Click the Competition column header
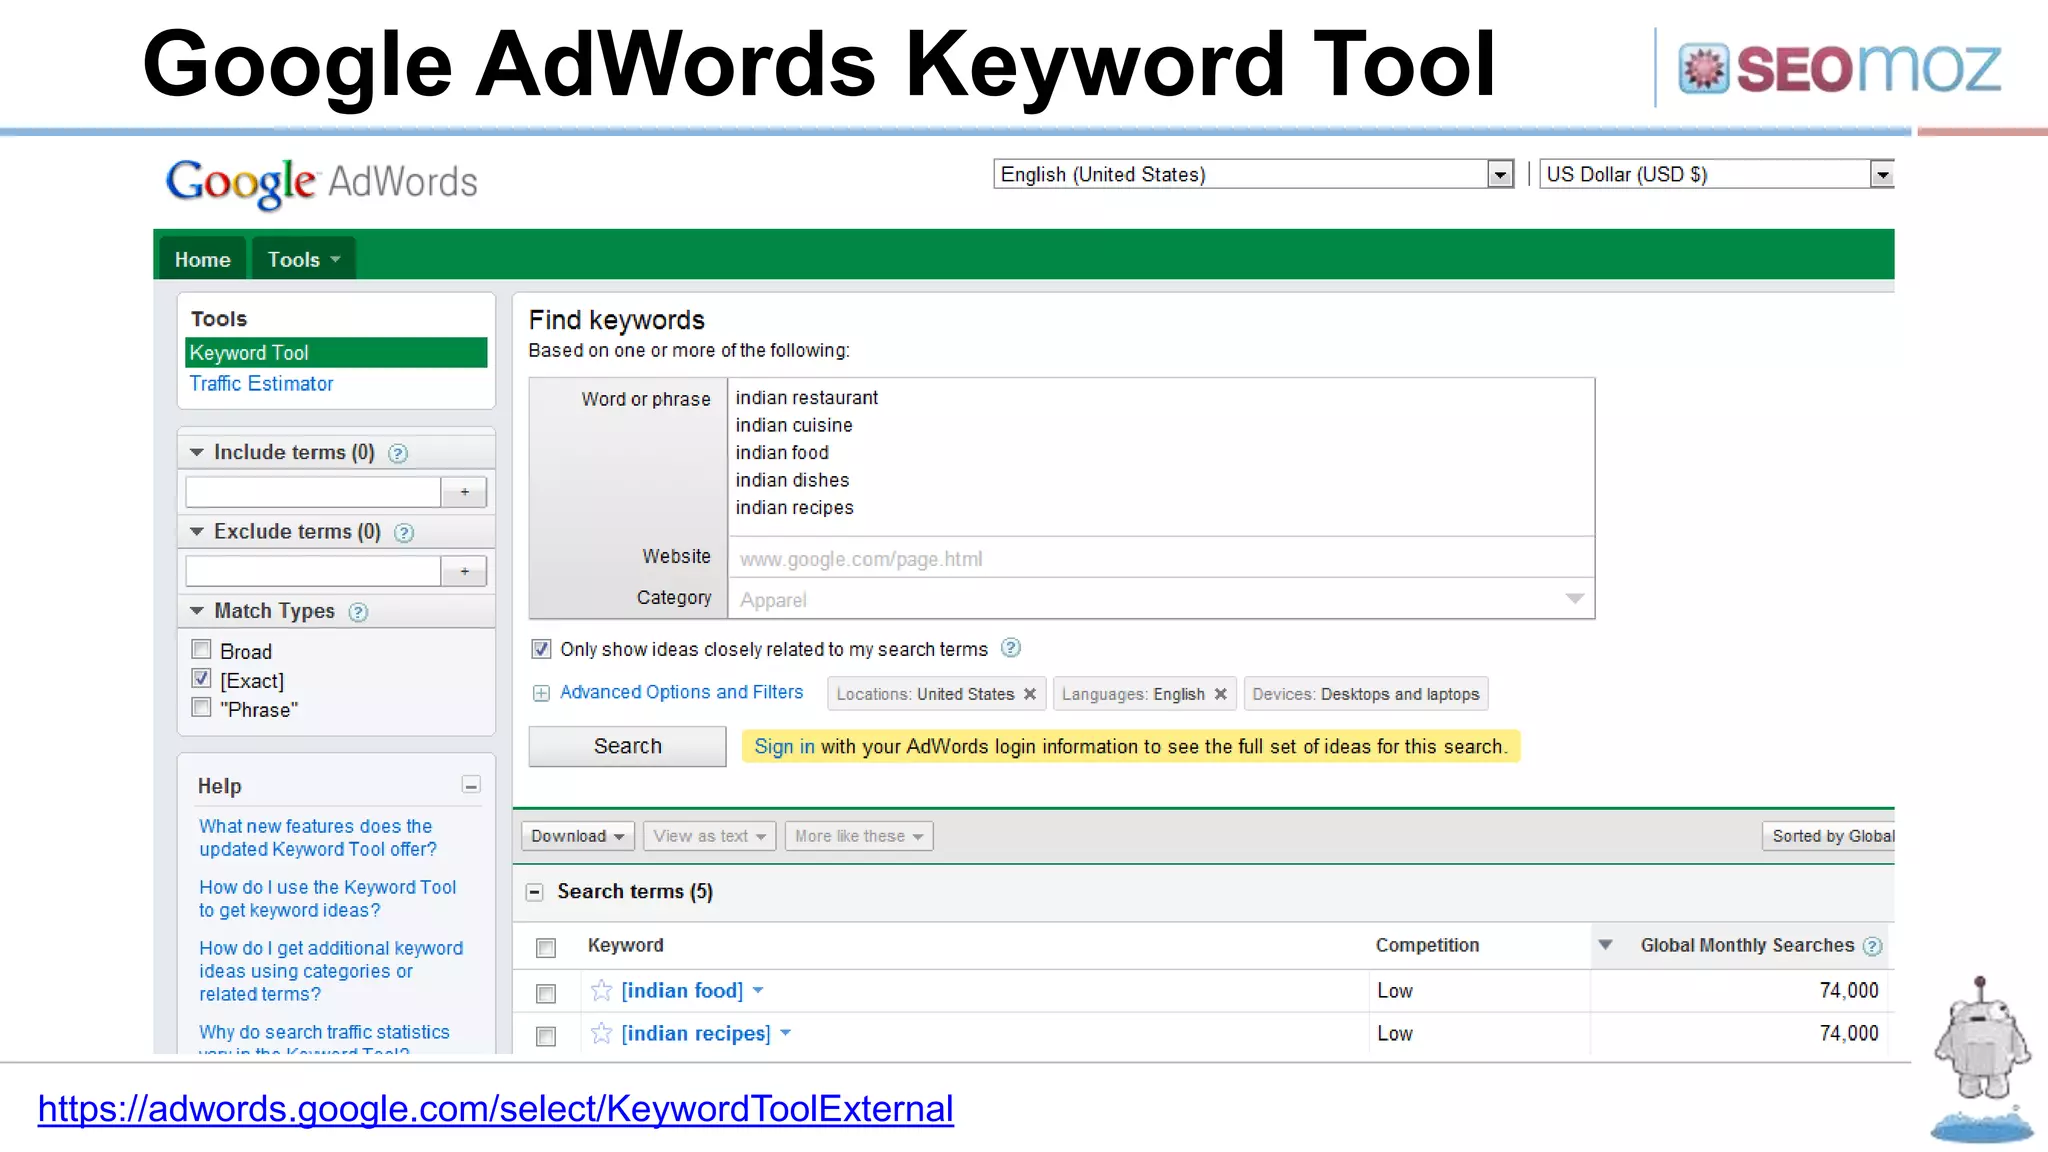Viewport: 2048px width, 1152px height. 1427,945
